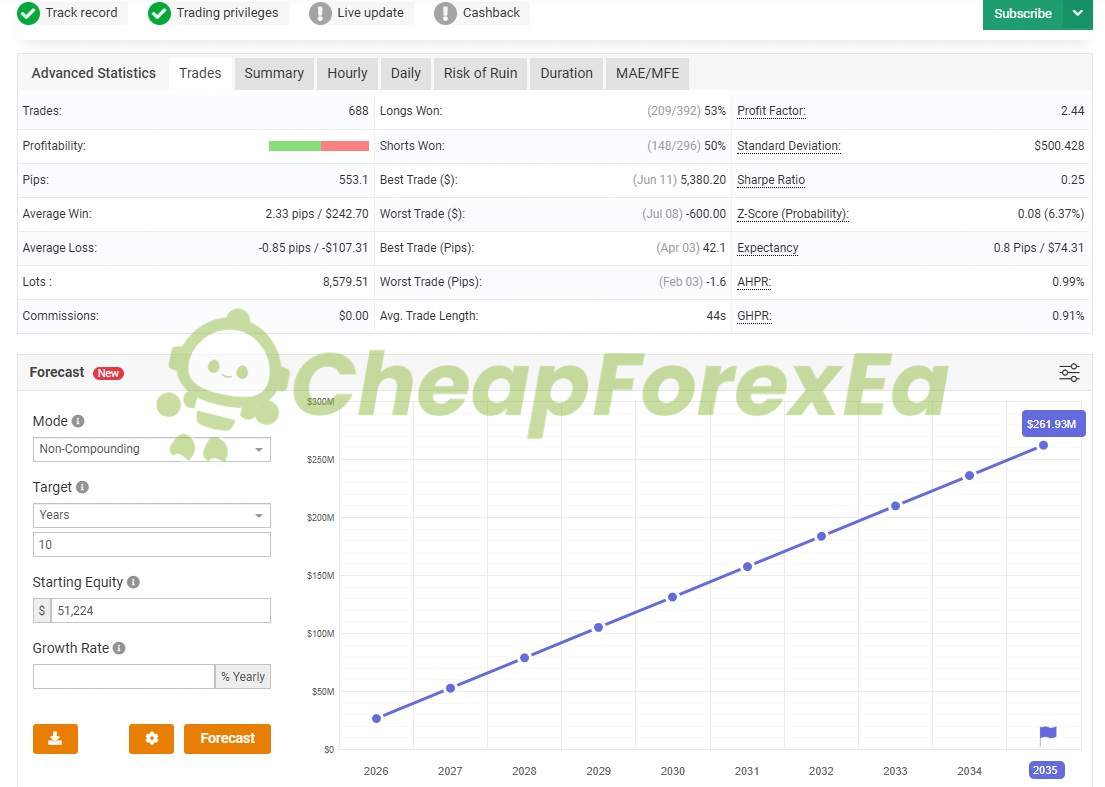Click the Starting Equity info icon

coord(133,582)
